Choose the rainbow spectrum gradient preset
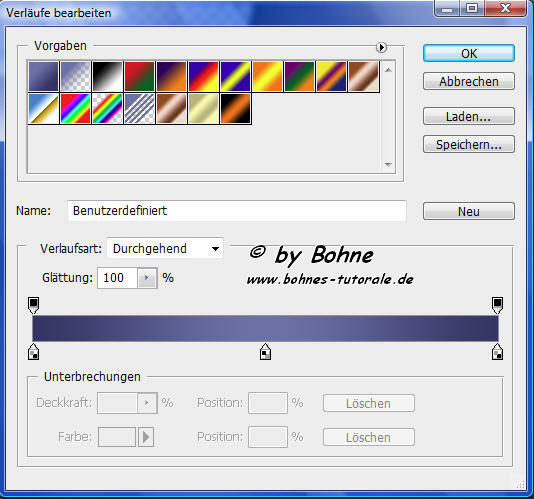The width and height of the screenshot is (534, 499). click(75, 109)
